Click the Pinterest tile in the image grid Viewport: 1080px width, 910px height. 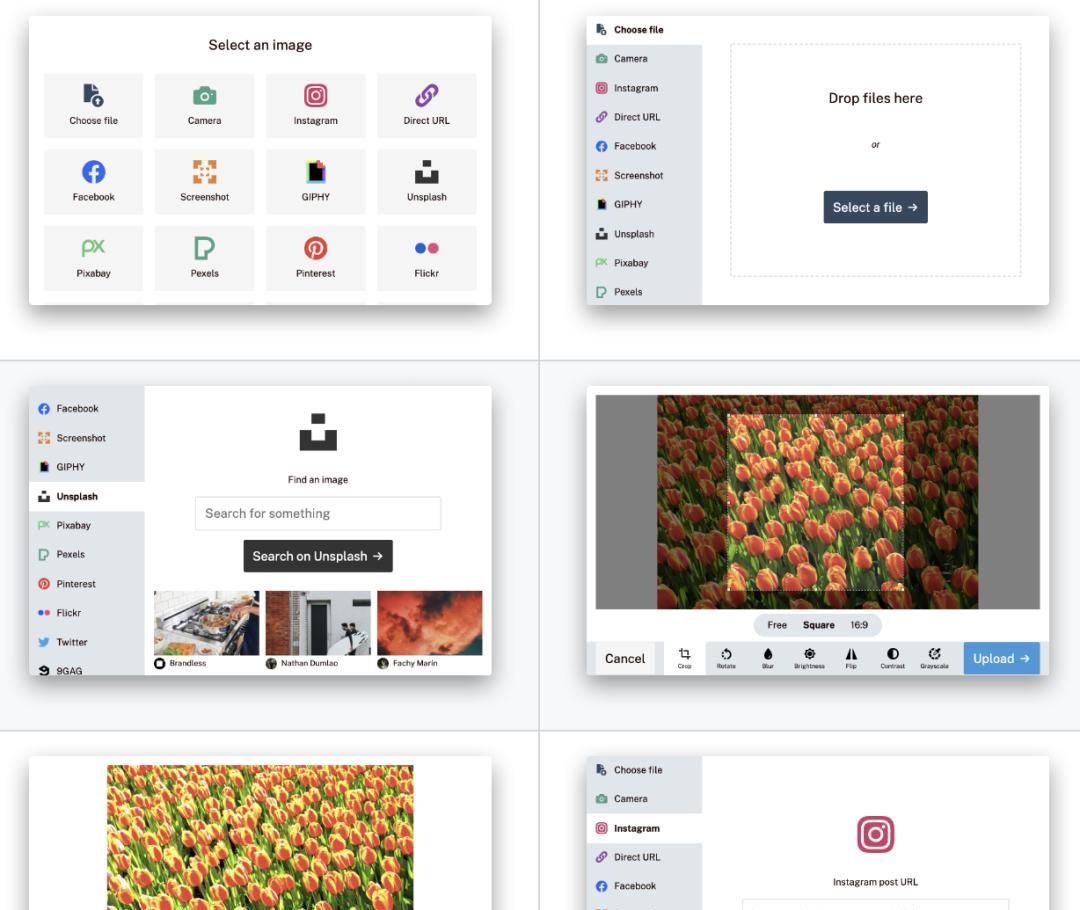coord(315,257)
